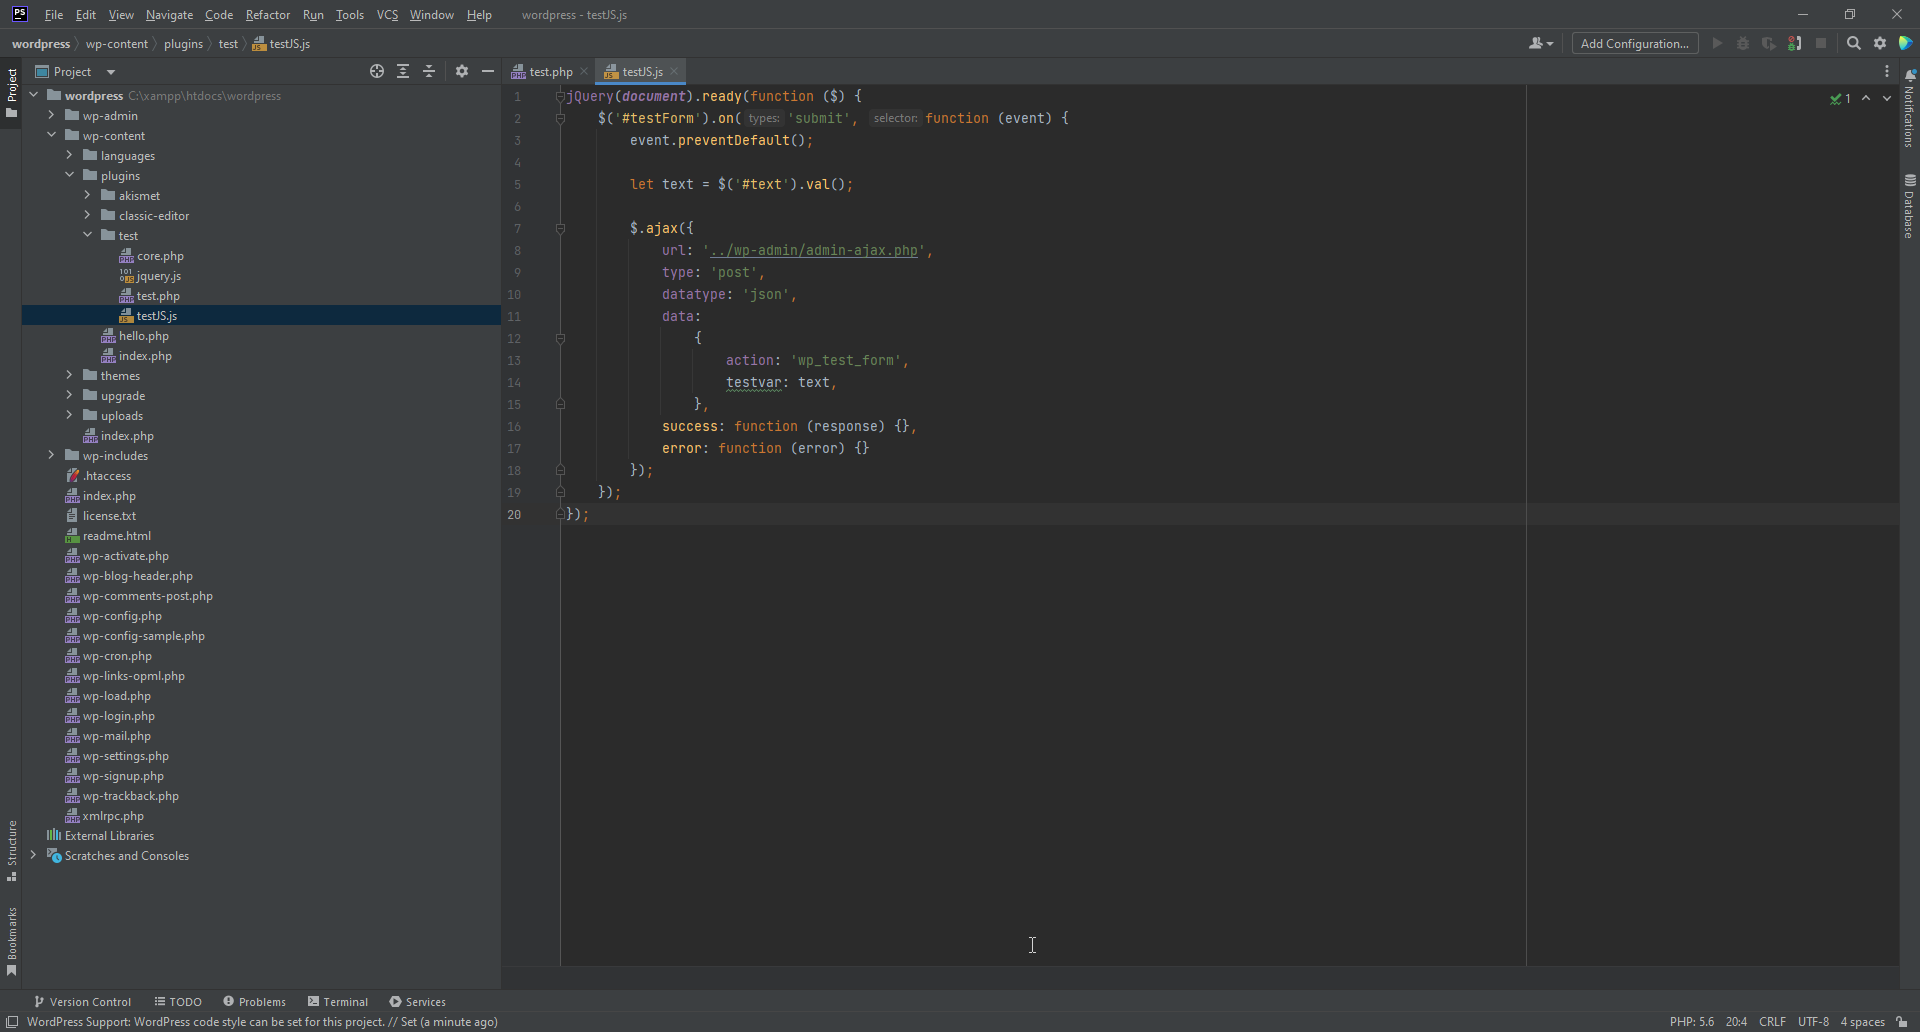Toggle code fold marker on line 7
The width and height of the screenshot is (1920, 1032).
pos(560,228)
